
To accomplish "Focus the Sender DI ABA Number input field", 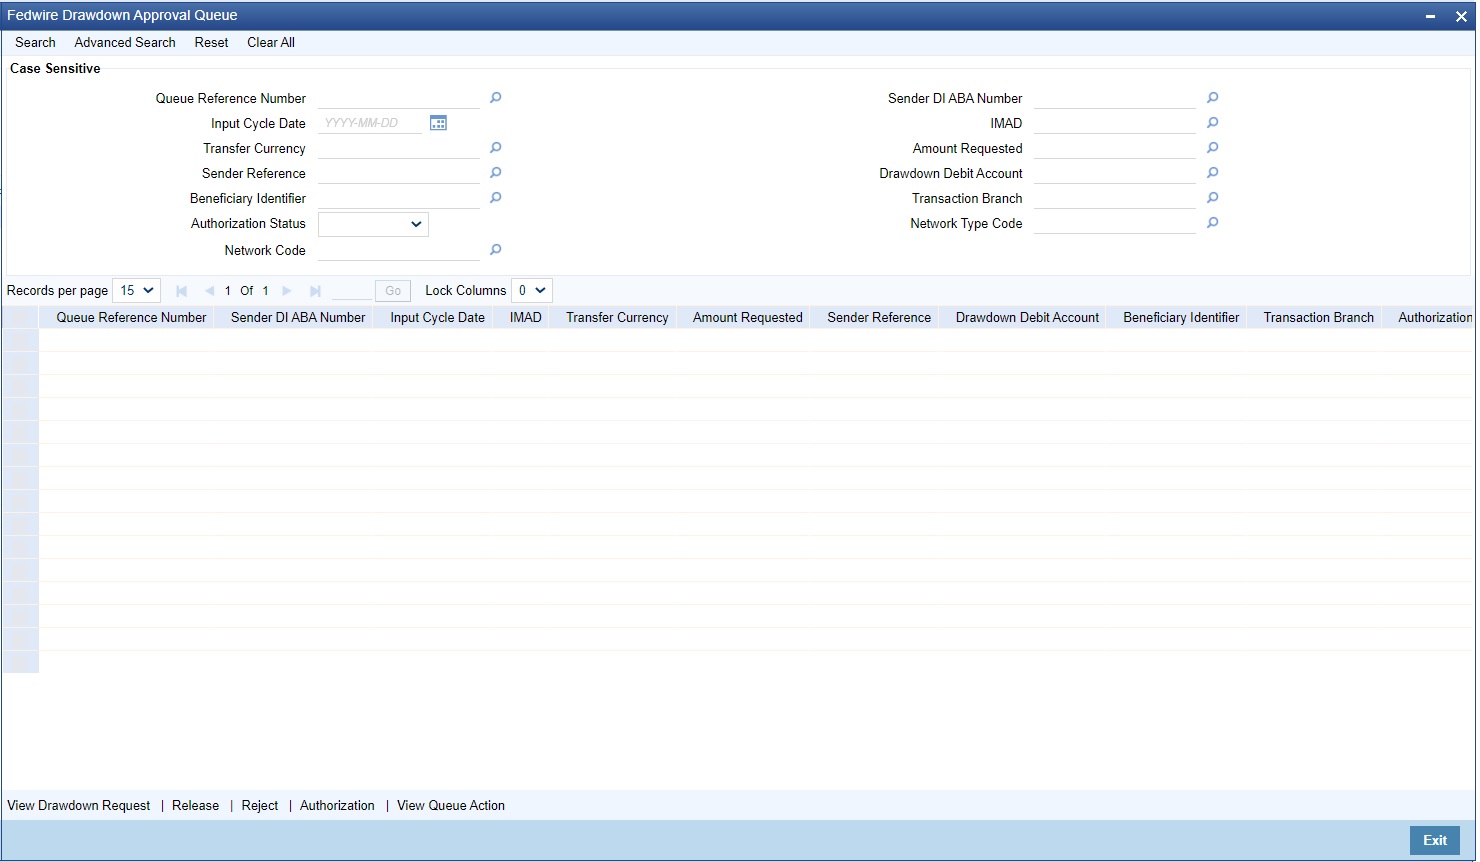I will (1115, 98).
